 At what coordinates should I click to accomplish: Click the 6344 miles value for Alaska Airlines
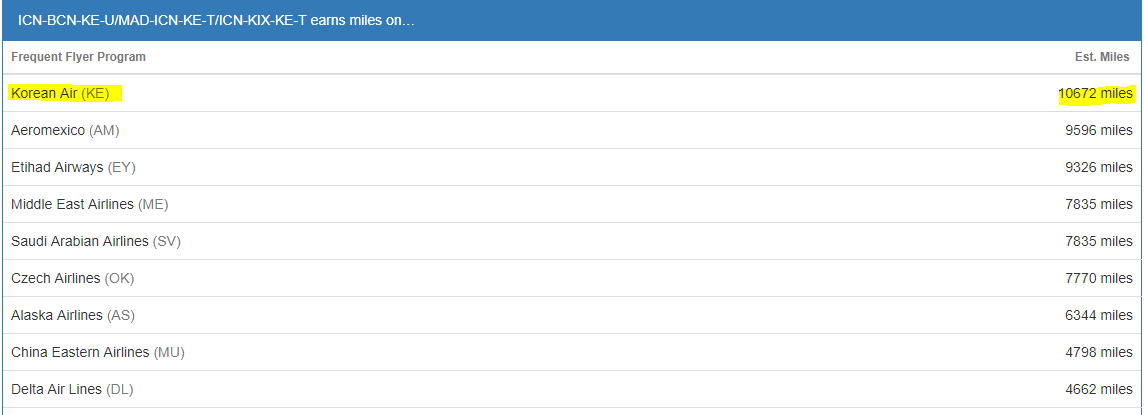[x=1099, y=315]
